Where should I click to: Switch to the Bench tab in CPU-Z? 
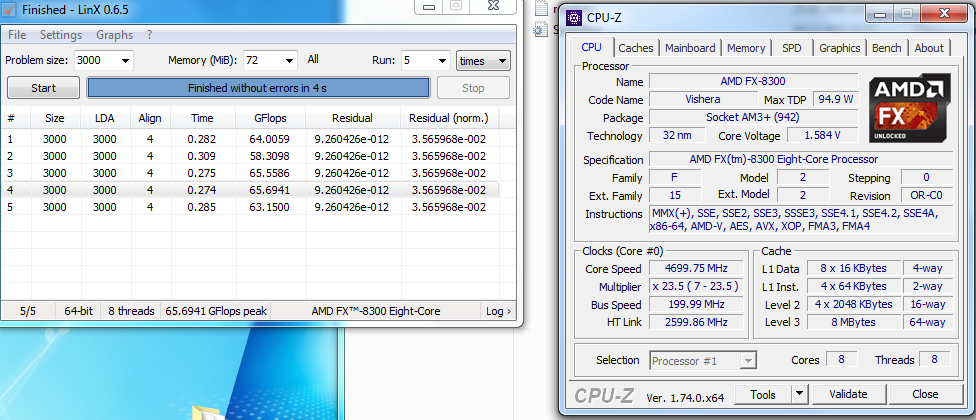[x=886, y=48]
